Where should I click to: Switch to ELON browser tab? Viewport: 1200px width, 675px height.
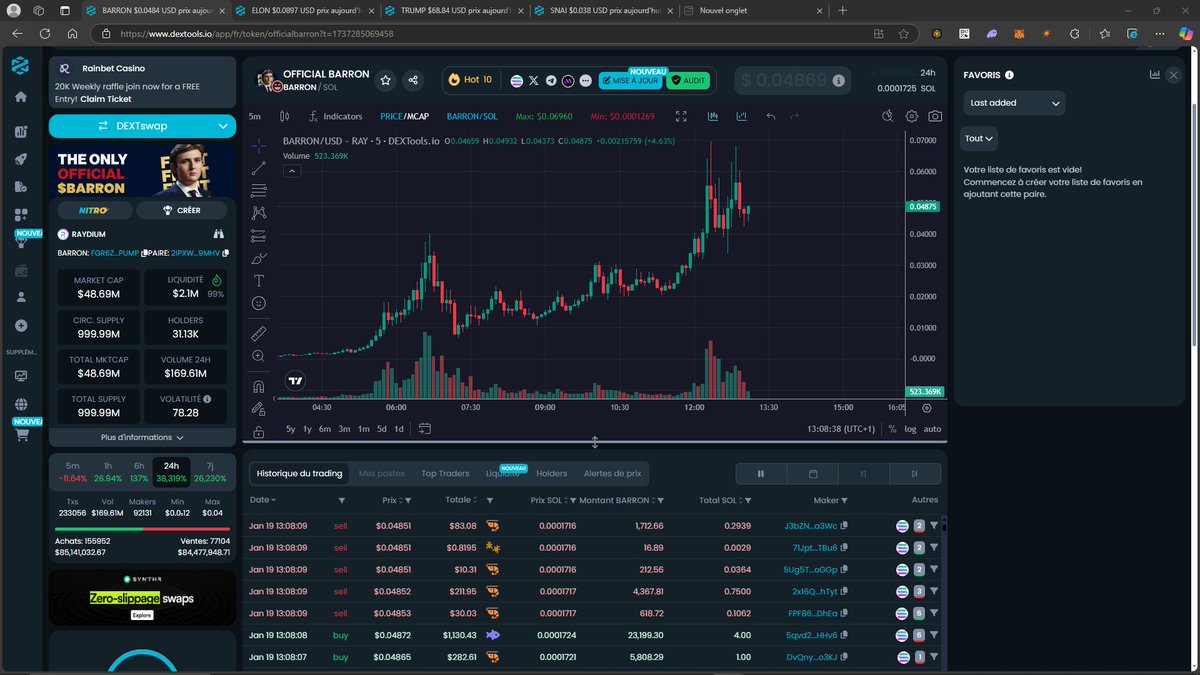pos(305,10)
